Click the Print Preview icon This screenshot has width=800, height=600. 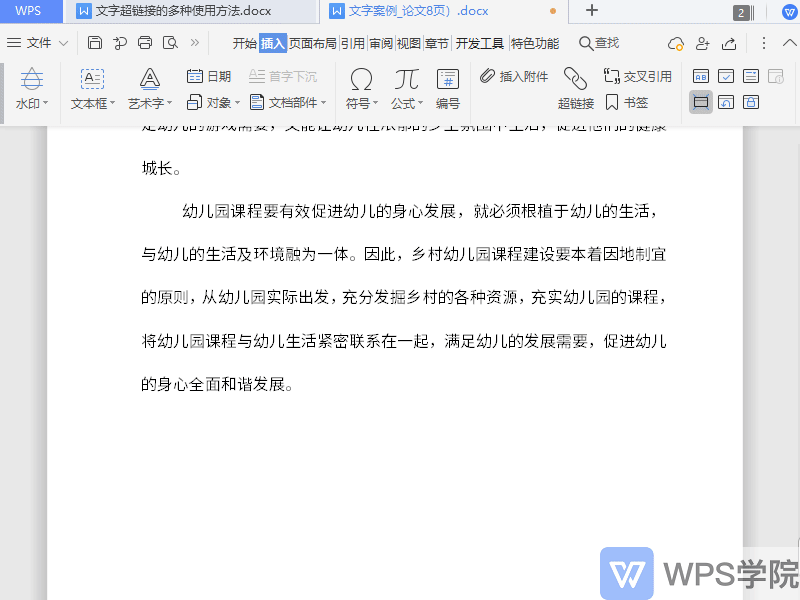pos(170,43)
